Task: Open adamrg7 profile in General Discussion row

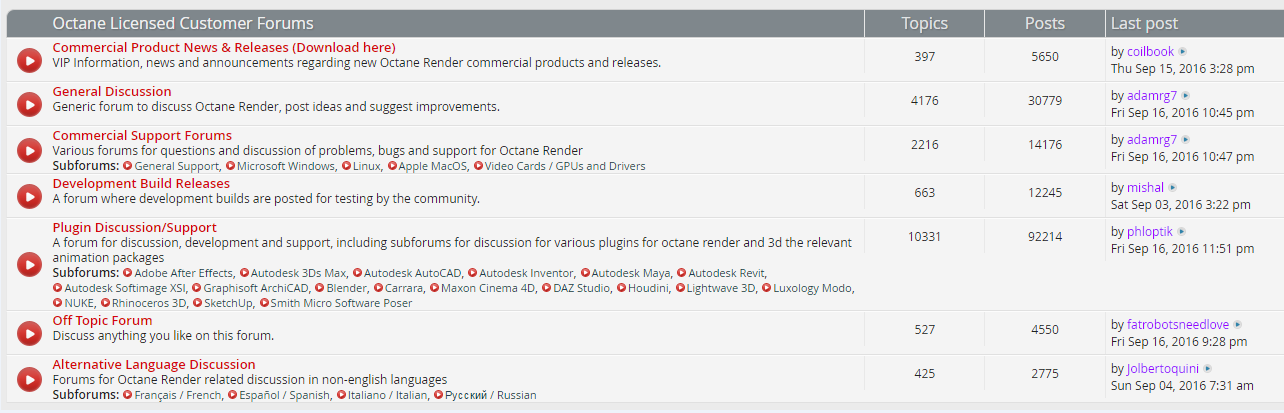Action: coord(1152,96)
